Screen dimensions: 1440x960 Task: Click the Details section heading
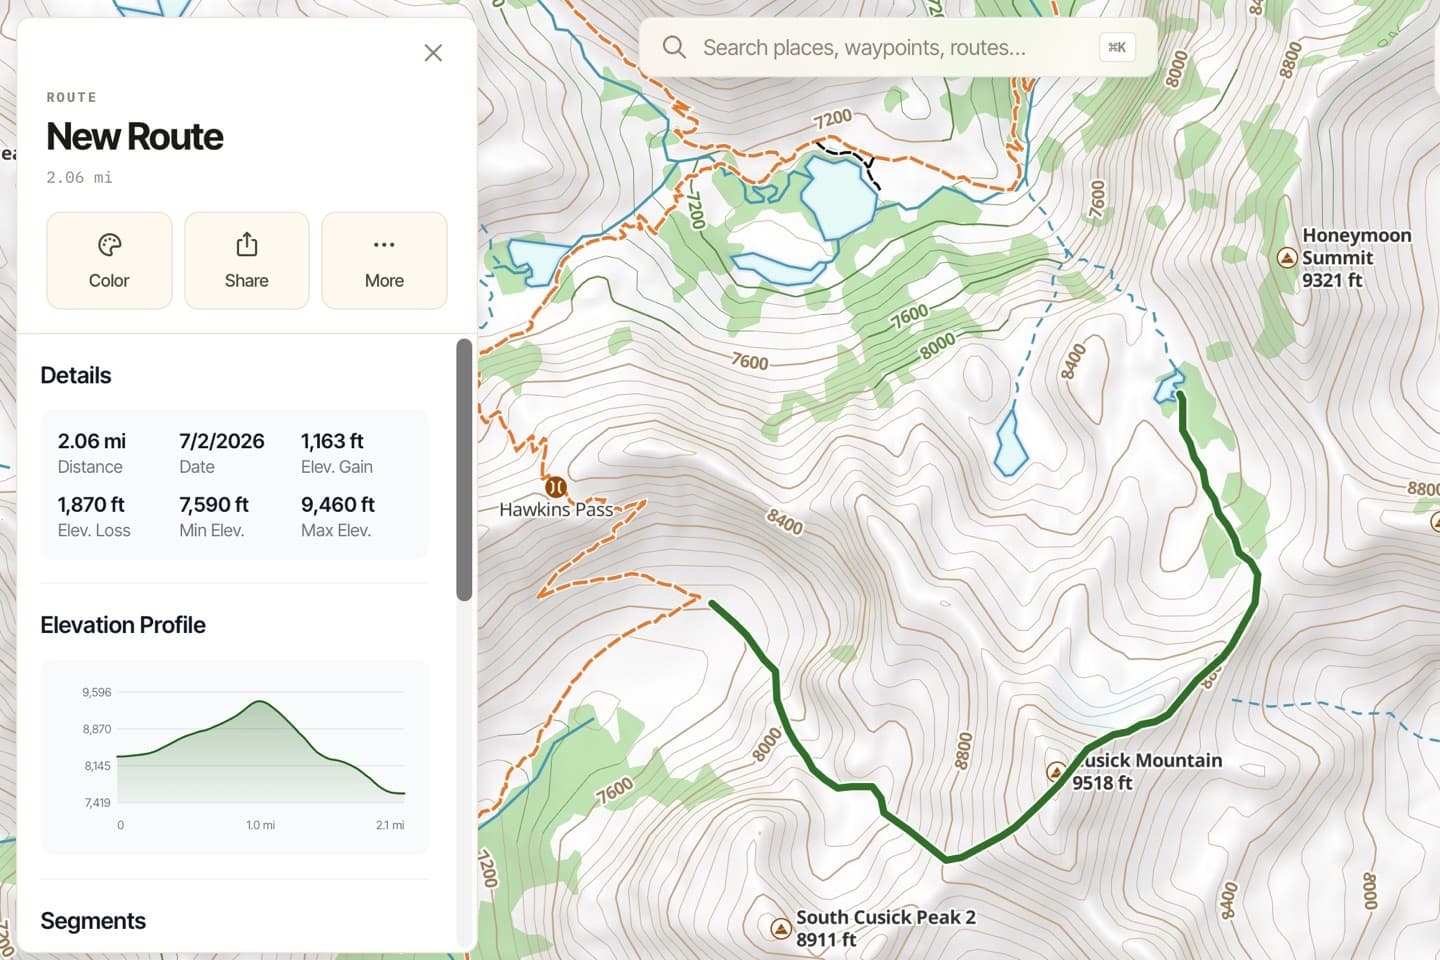pyautogui.click(x=76, y=375)
